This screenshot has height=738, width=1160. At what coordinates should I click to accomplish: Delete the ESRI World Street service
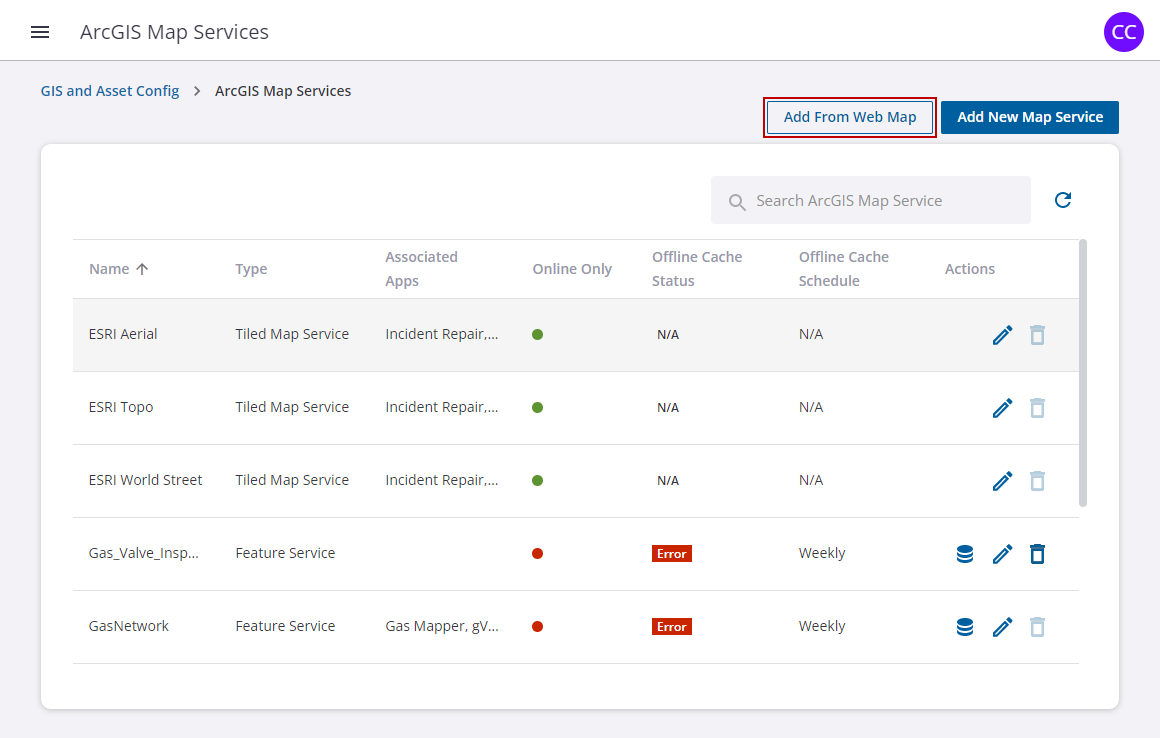(x=1037, y=481)
